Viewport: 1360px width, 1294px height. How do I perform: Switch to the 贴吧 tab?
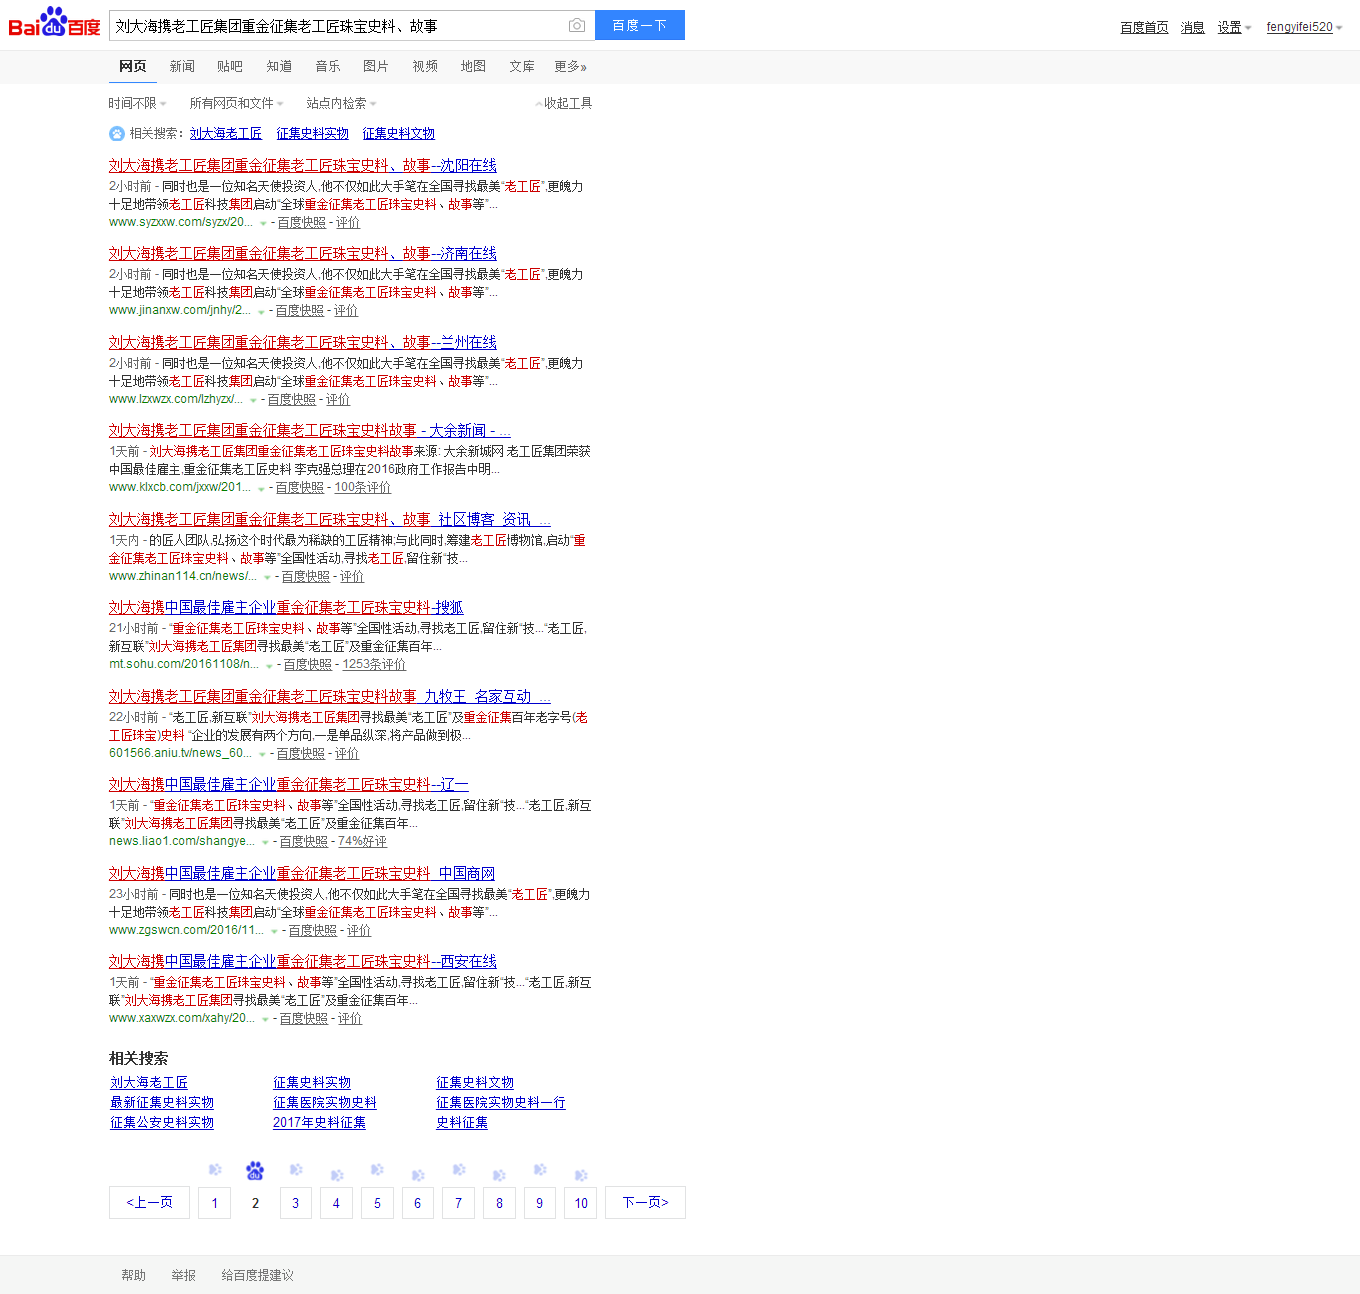(x=230, y=66)
